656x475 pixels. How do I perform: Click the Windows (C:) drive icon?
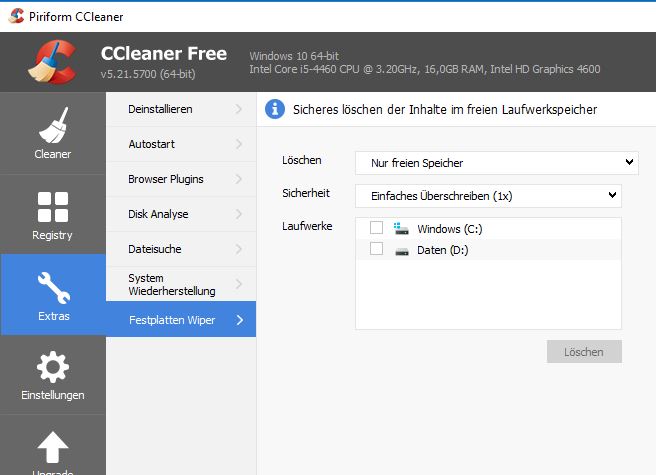[x=401, y=229]
